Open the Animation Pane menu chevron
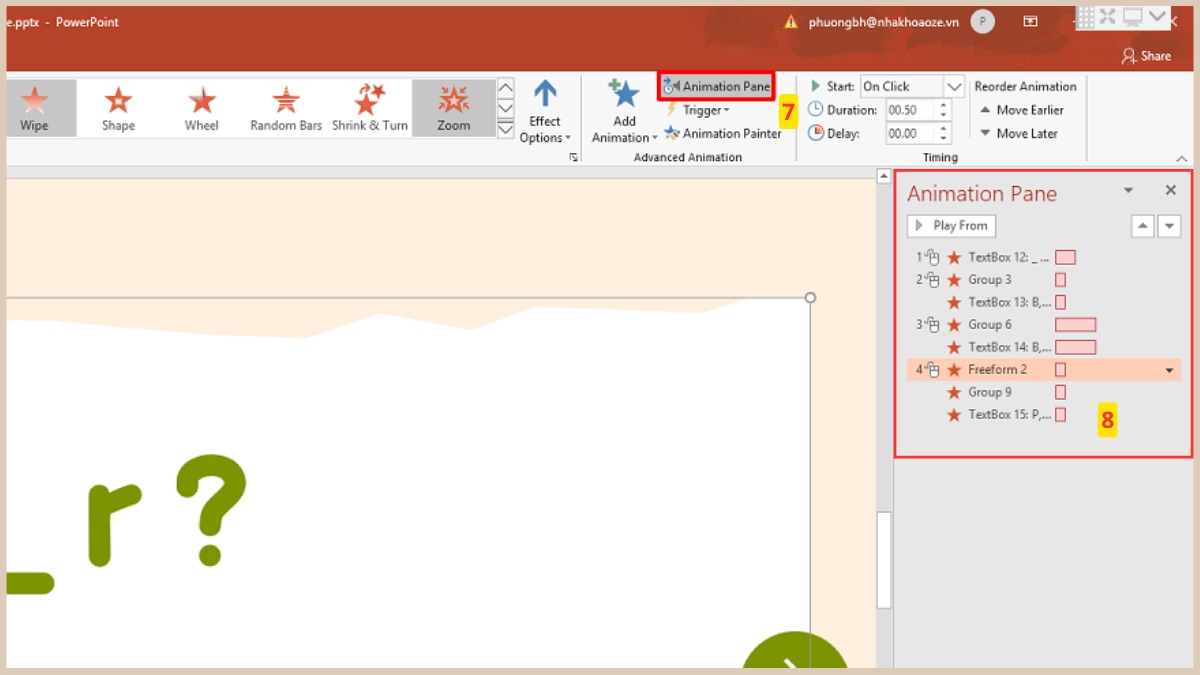1200x675 pixels. 1128,190
